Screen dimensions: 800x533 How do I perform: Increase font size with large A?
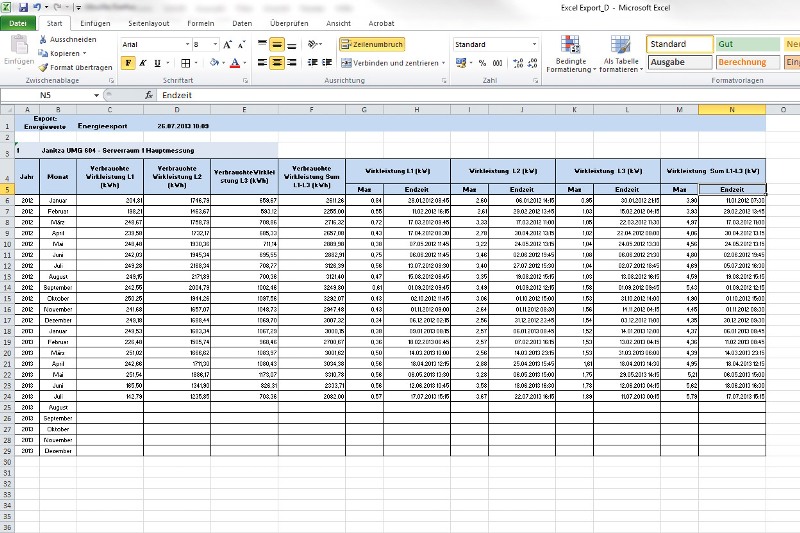point(228,44)
